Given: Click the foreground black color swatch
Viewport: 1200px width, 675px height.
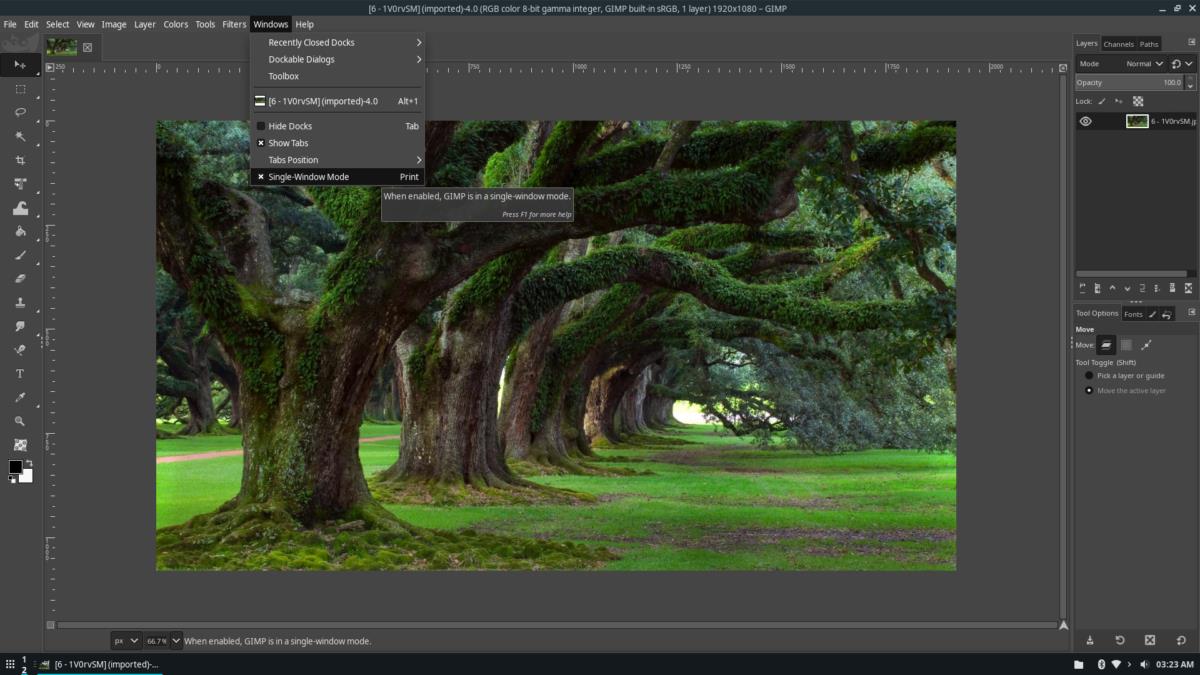Looking at the screenshot, I should click(15, 467).
